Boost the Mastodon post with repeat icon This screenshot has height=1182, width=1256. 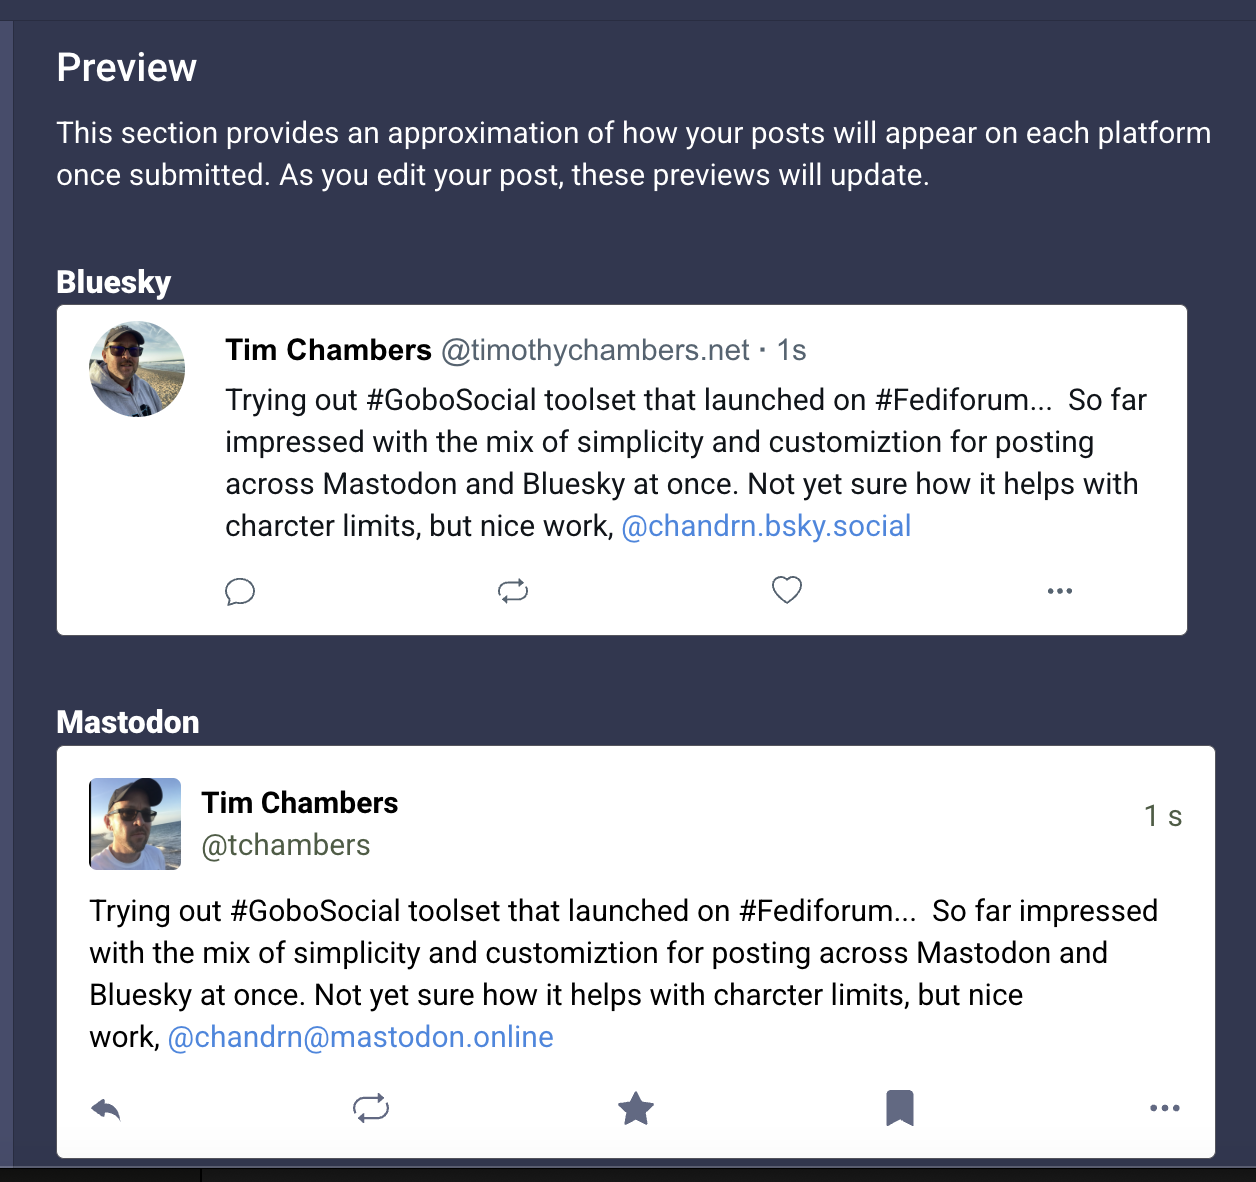371,1108
